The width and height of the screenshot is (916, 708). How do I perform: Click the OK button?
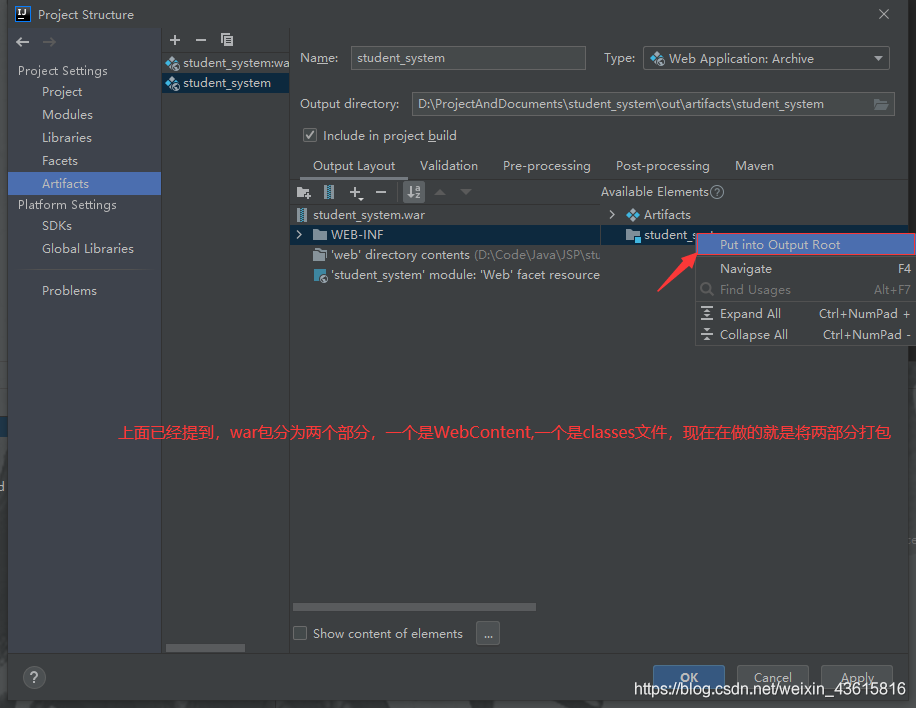coord(689,677)
